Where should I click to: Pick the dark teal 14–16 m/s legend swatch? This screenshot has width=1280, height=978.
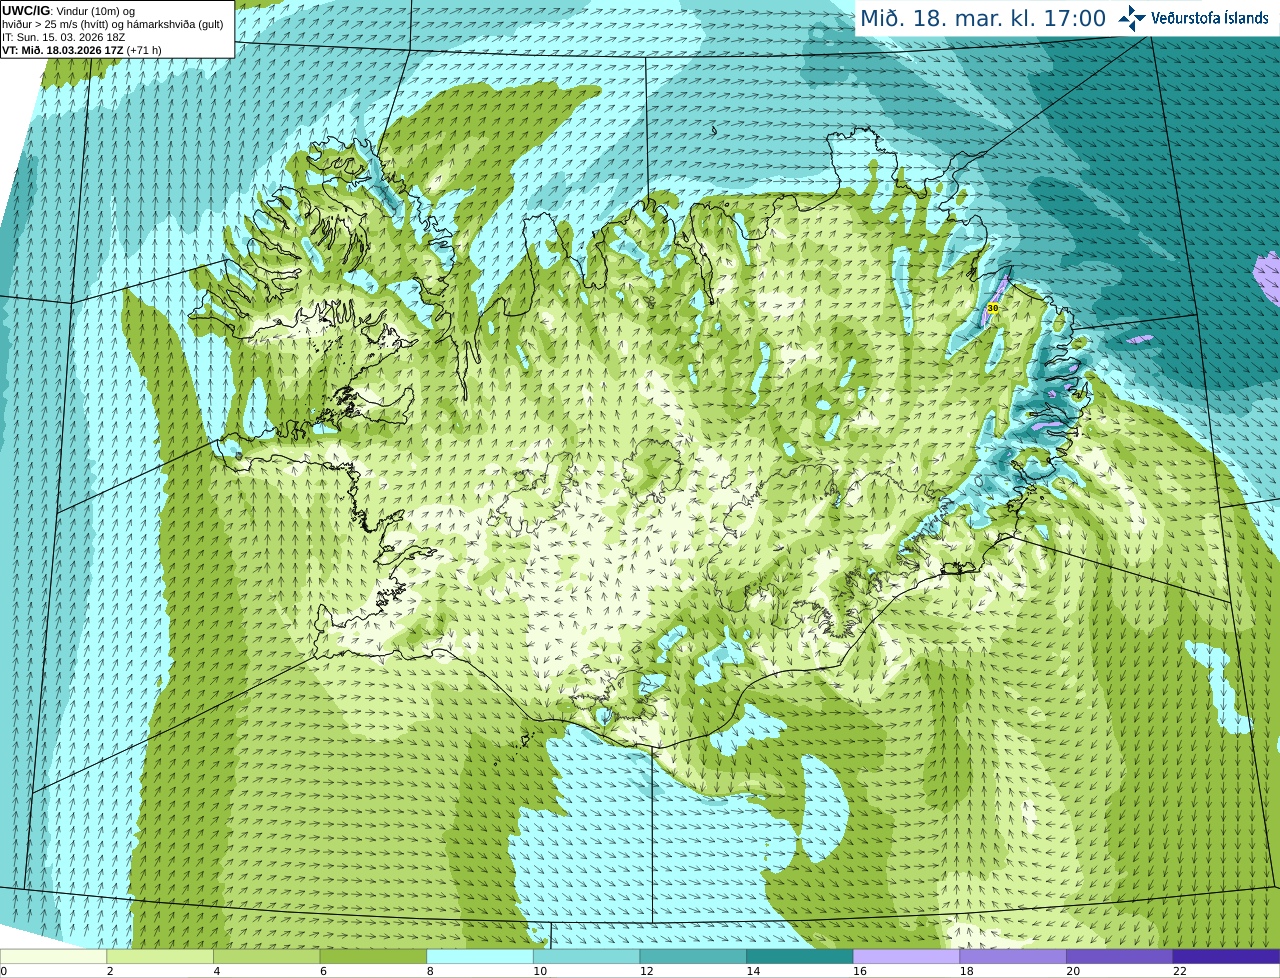[x=800, y=957]
